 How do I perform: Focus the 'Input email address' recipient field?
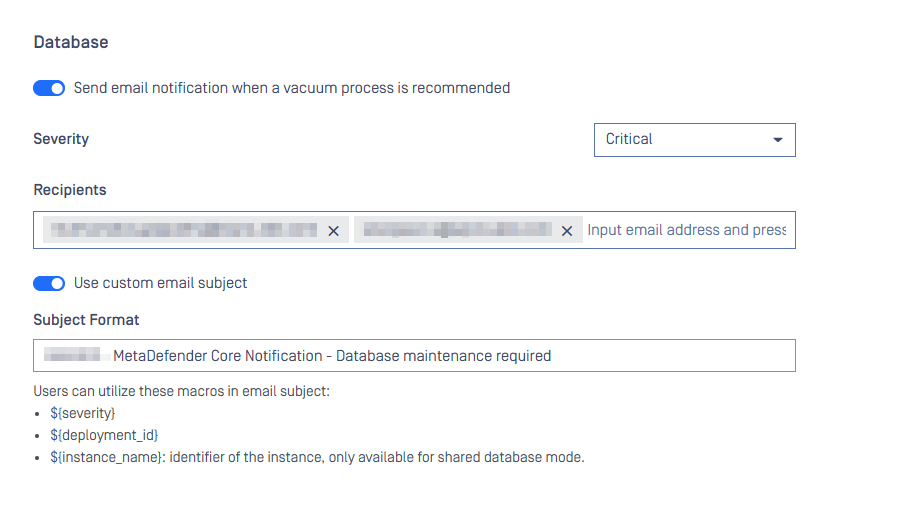point(686,230)
